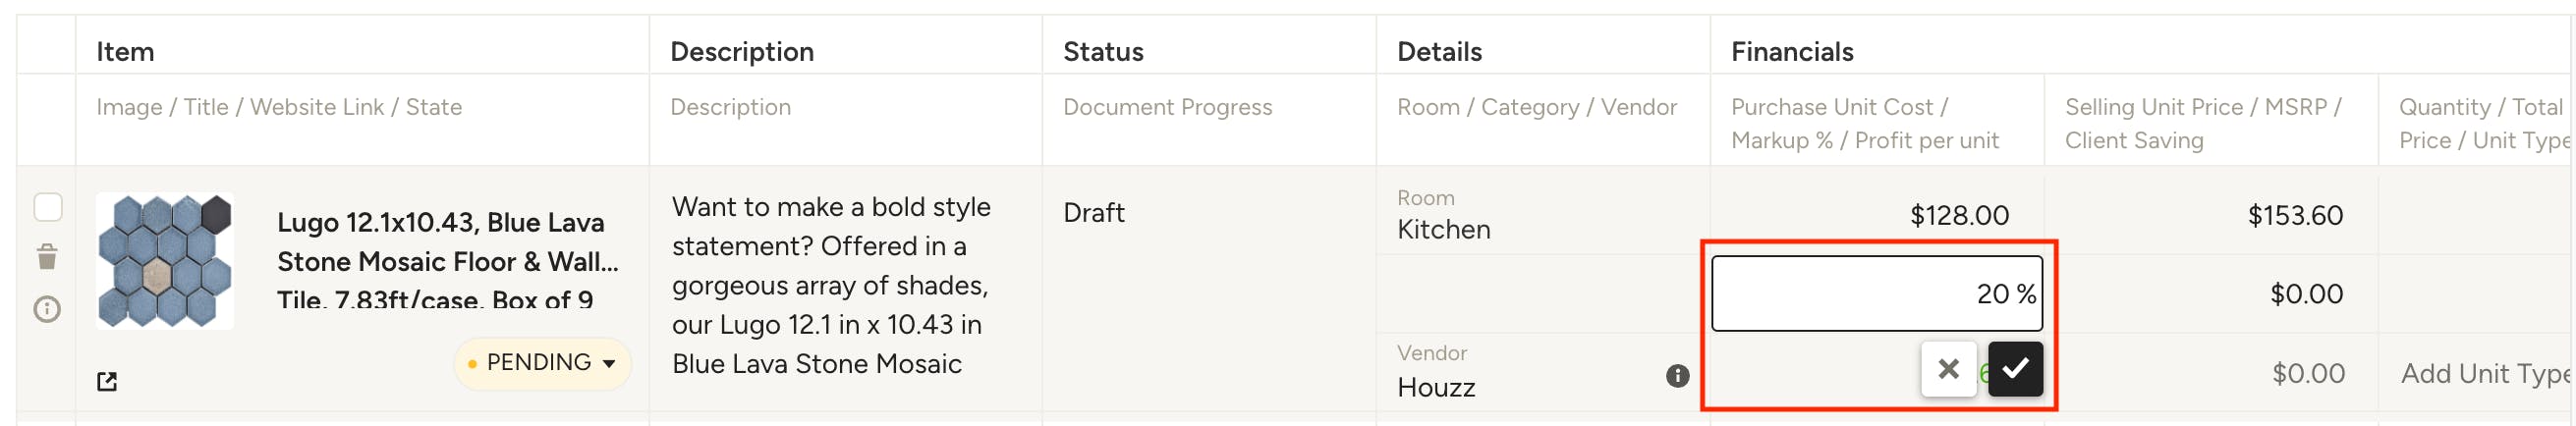Image resolution: width=2576 pixels, height=426 pixels.
Task: Click the Status column header
Action: (x=1102, y=52)
